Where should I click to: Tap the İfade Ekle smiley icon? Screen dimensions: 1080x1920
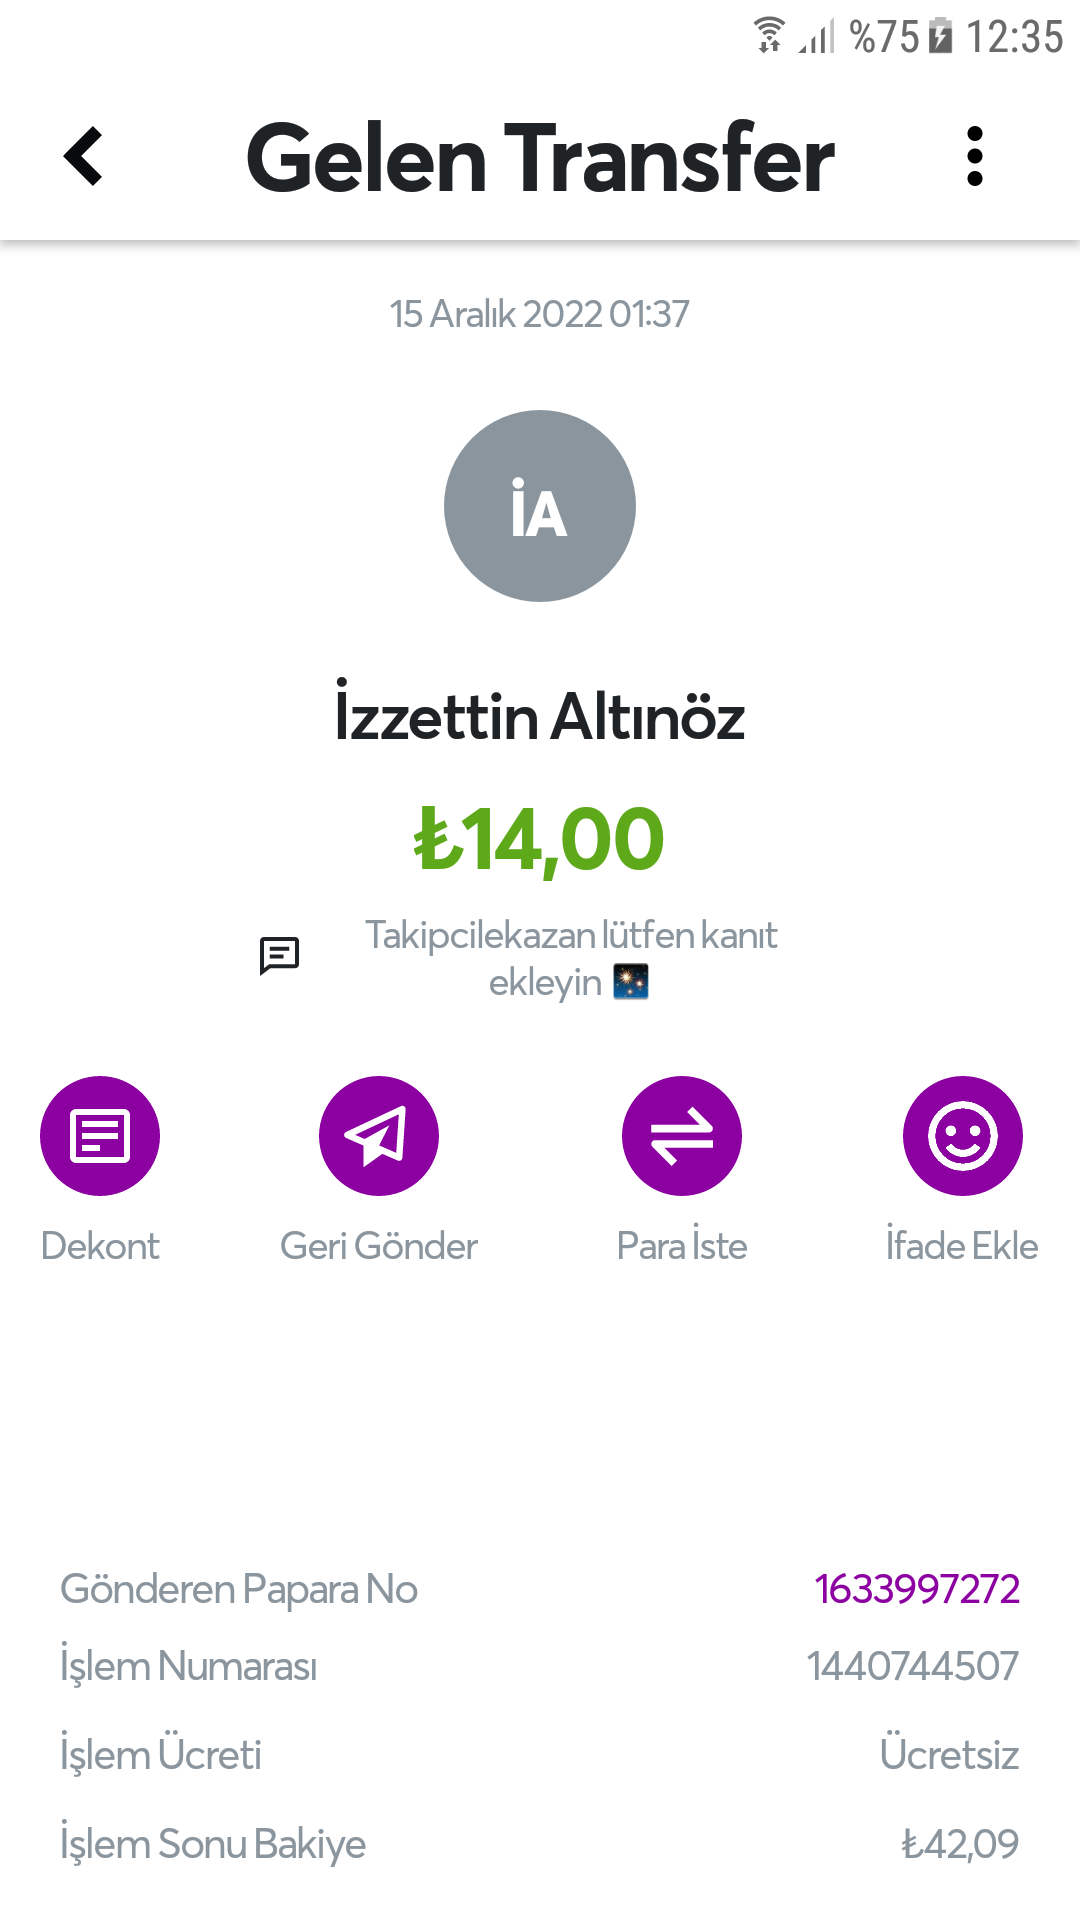click(962, 1136)
